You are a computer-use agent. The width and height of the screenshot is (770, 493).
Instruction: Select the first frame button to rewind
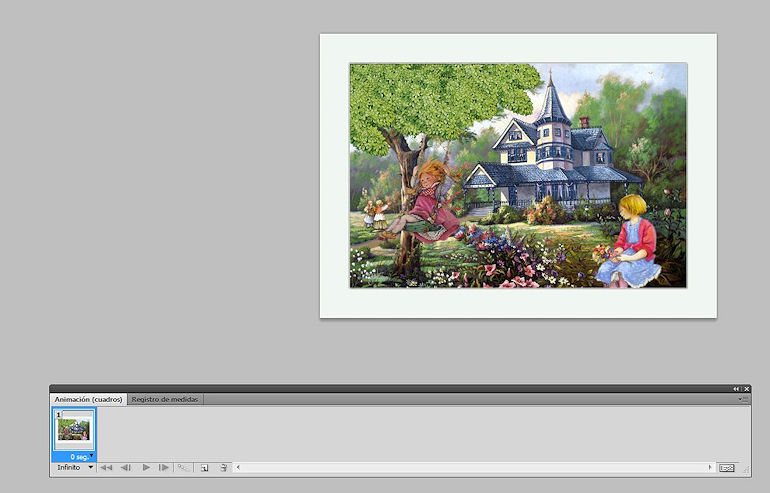tap(106, 467)
